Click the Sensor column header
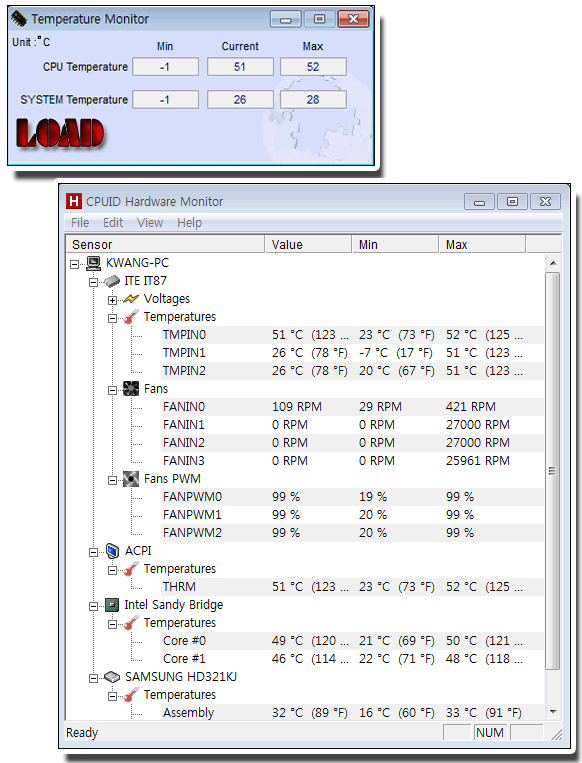This screenshot has height=763, width=582. (x=165, y=244)
